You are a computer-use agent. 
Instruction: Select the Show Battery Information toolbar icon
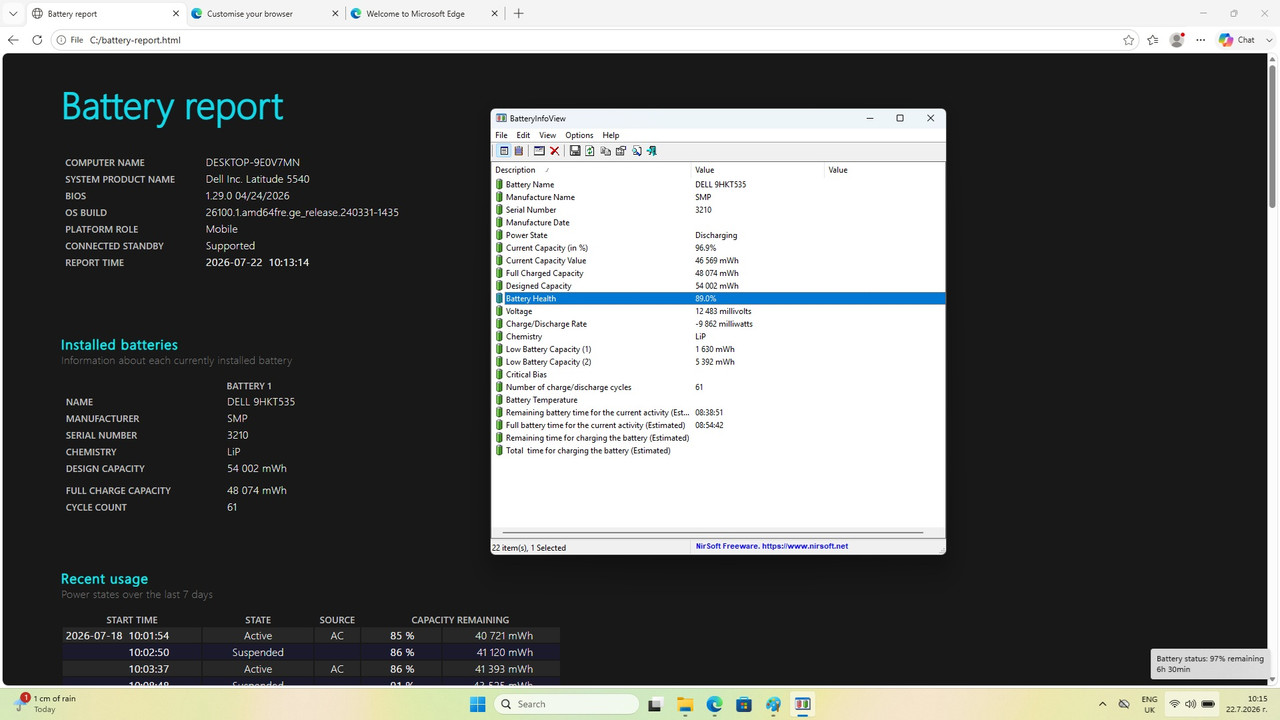504,151
